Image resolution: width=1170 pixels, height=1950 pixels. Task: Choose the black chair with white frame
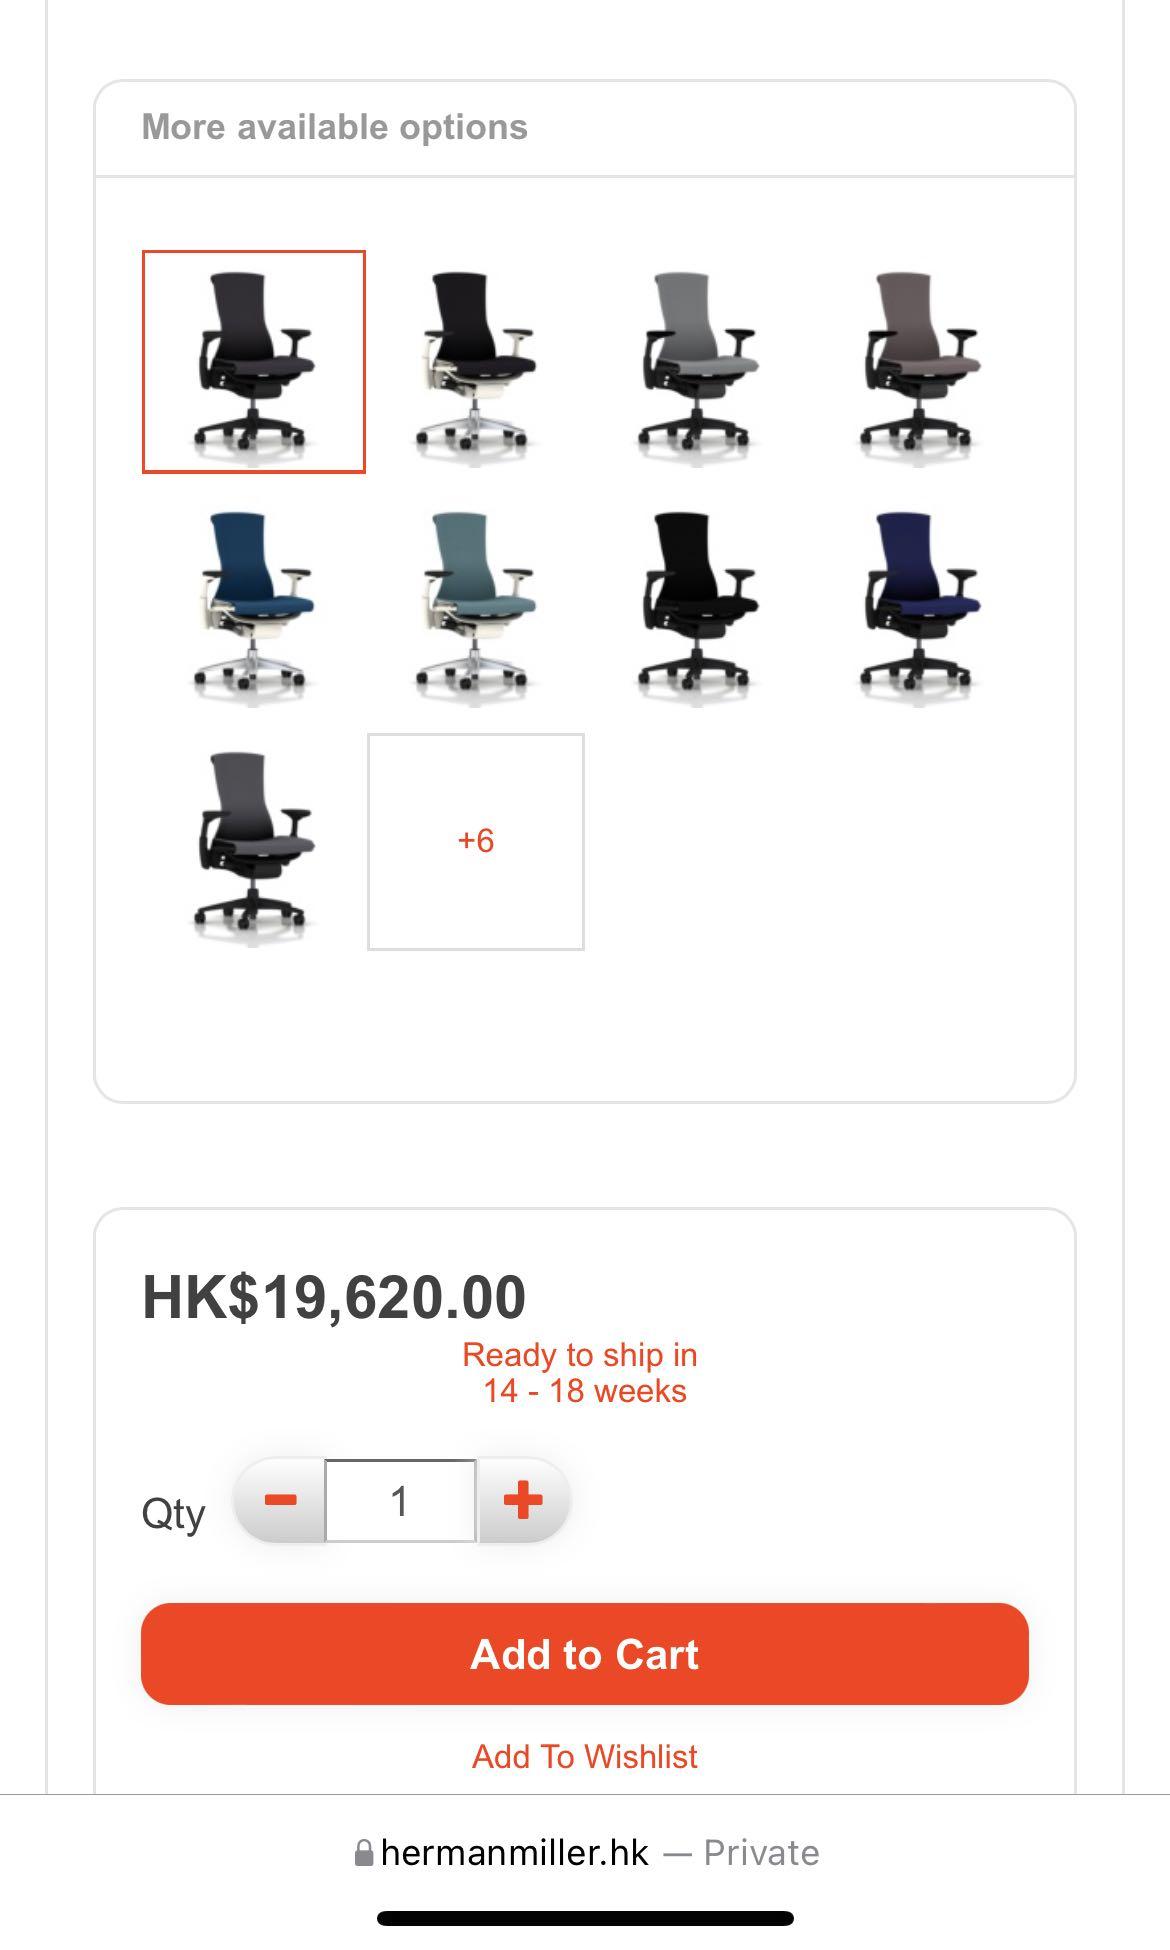click(x=476, y=362)
